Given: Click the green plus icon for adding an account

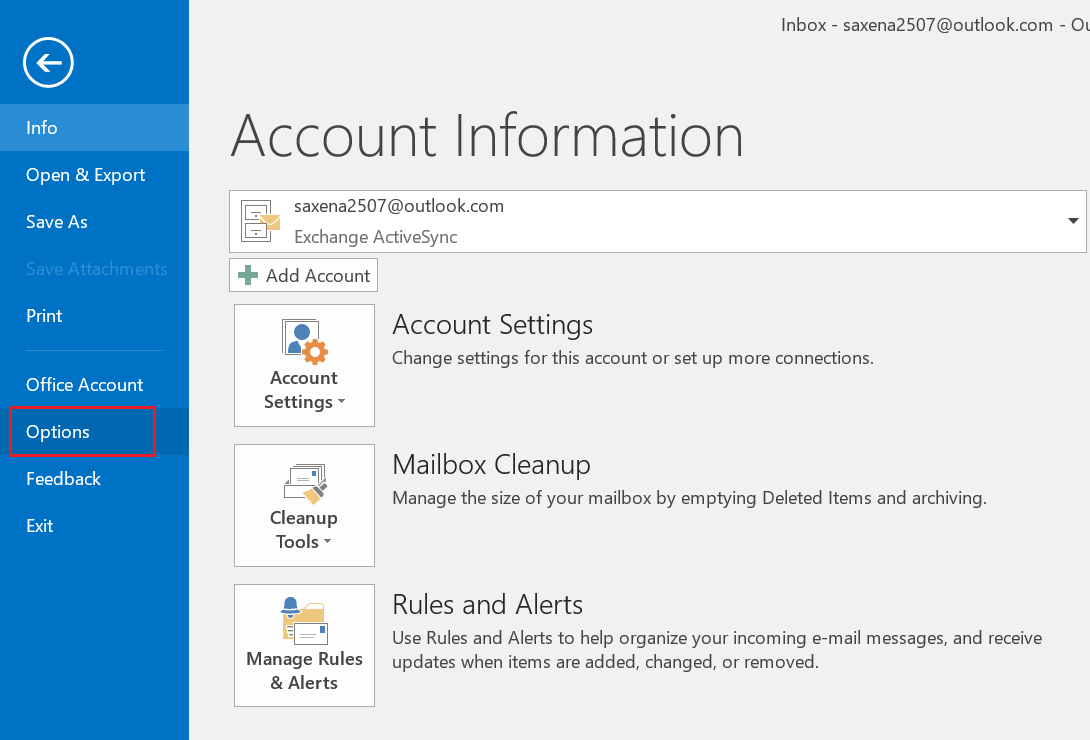Looking at the screenshot, I should click(248, 275).
